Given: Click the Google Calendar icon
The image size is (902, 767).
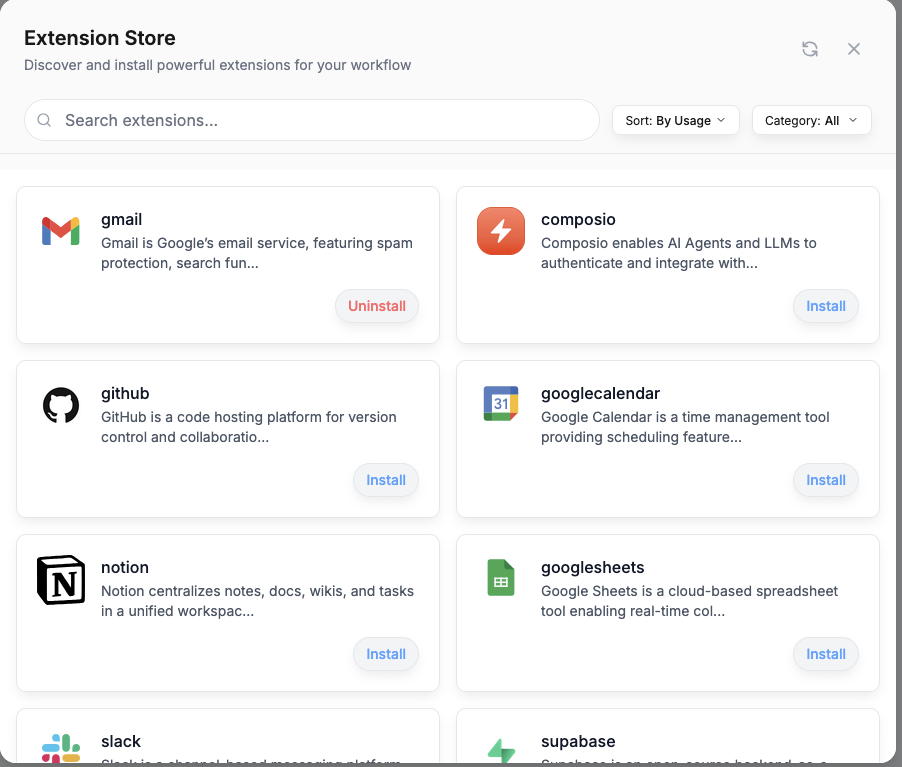Looking at the screenshot, I should [x=500, y=403].
